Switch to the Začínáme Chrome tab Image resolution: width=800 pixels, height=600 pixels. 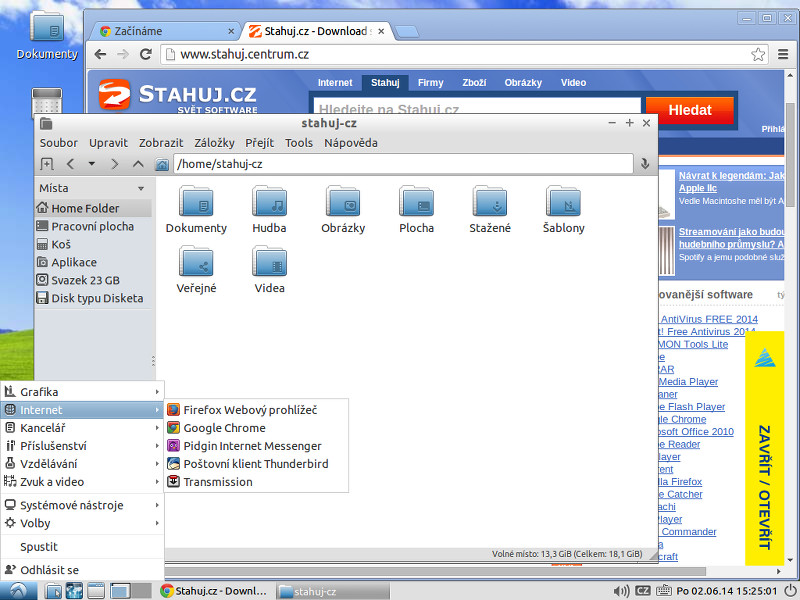[x=166, y=31]
